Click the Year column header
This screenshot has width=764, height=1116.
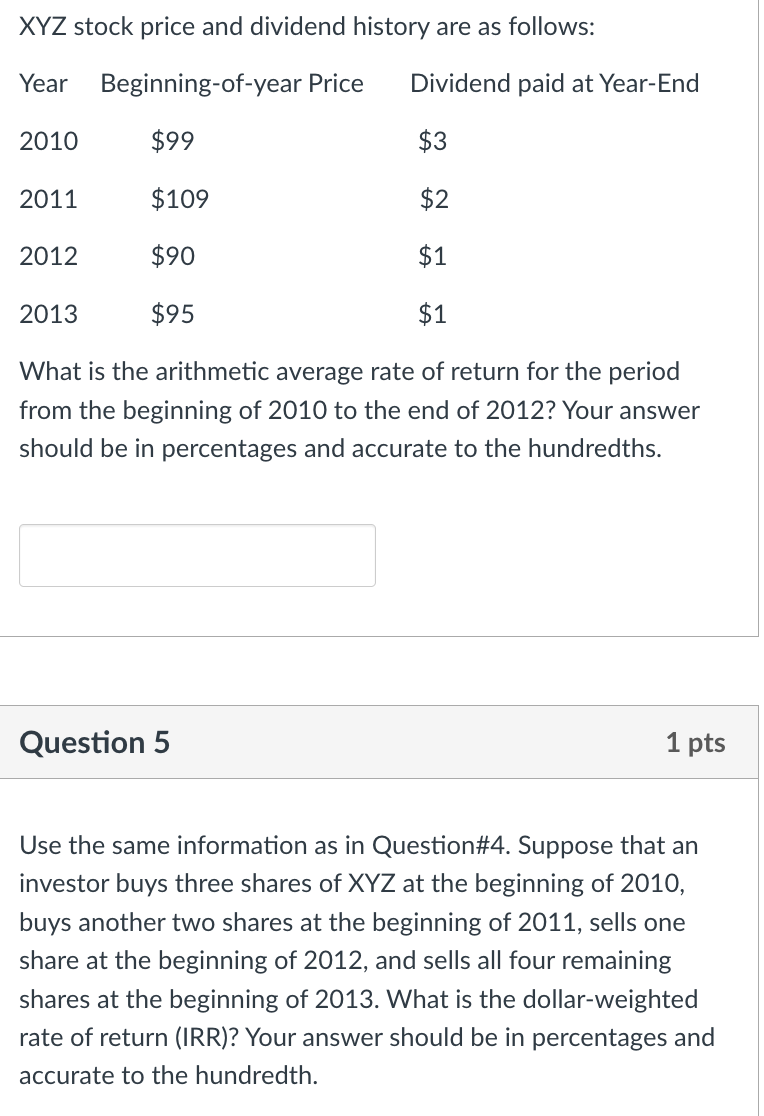[43, 84]
